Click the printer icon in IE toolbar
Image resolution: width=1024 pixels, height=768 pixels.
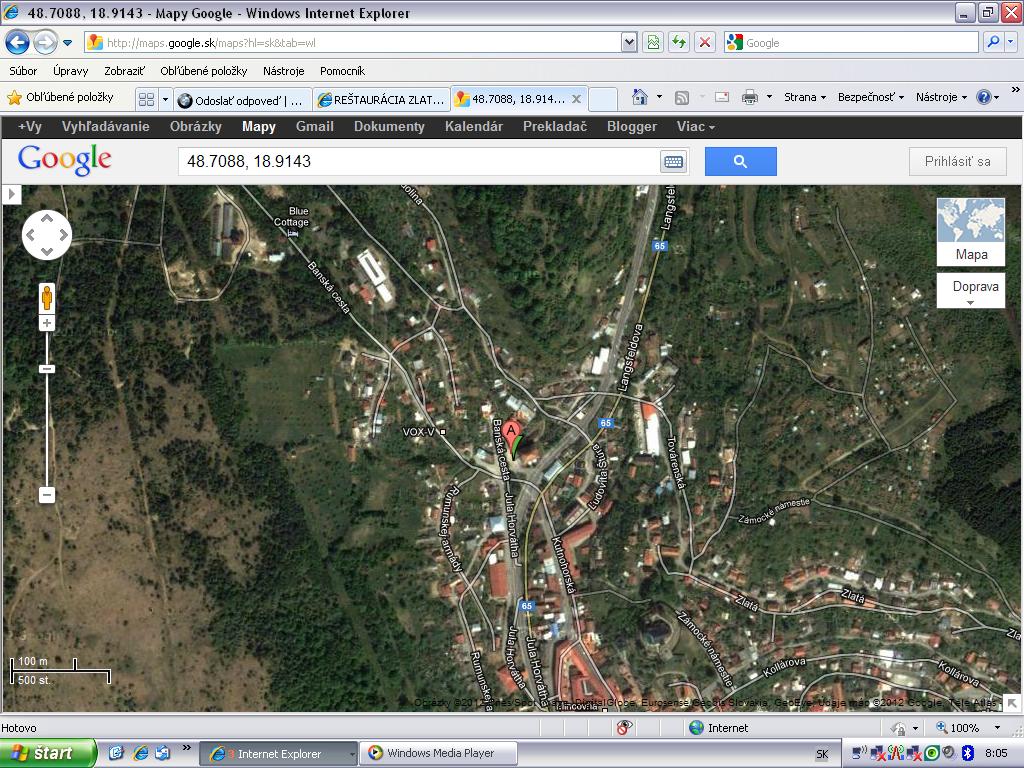pyautogui.click(x=750, y=97)
